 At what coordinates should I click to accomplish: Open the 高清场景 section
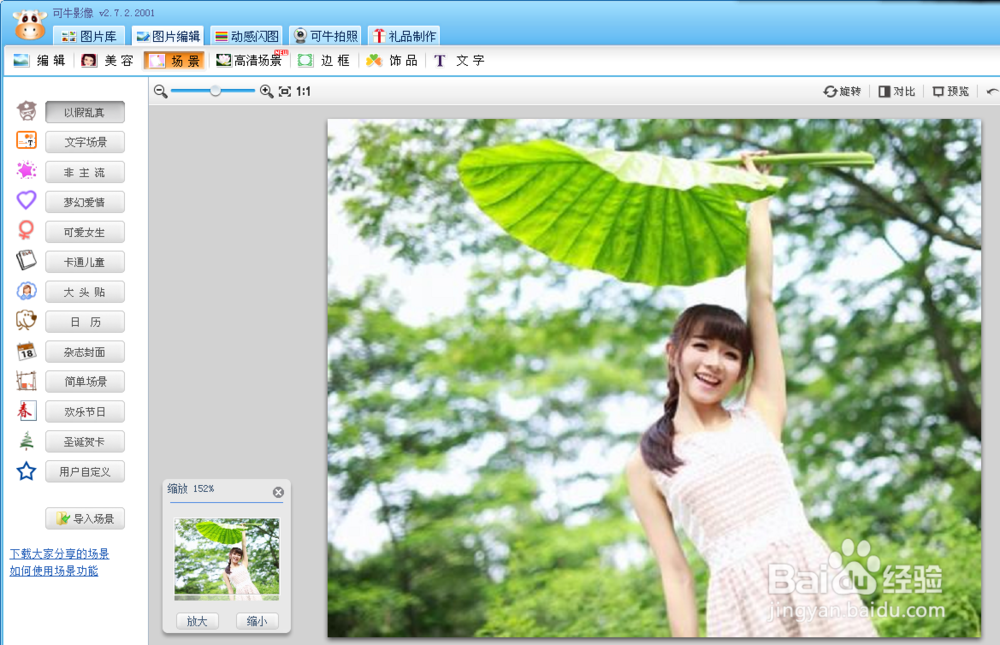coord(250,61)
